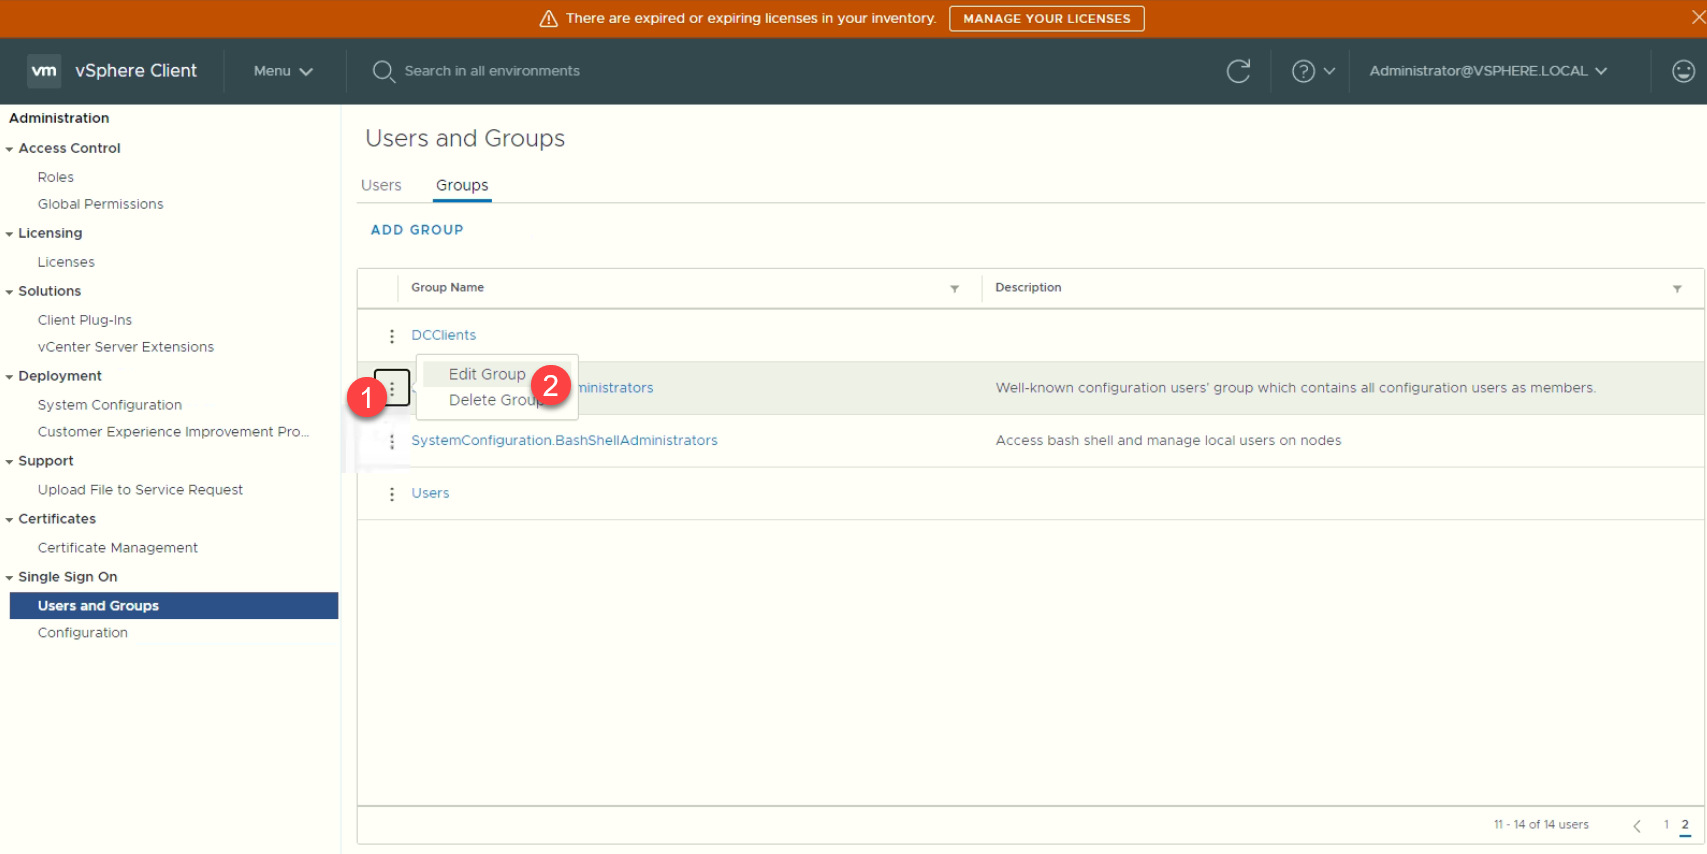This screenshot has height=854, width=1707.
Task: Open Roles in the sidebar
Action: [x=56, y=177]
